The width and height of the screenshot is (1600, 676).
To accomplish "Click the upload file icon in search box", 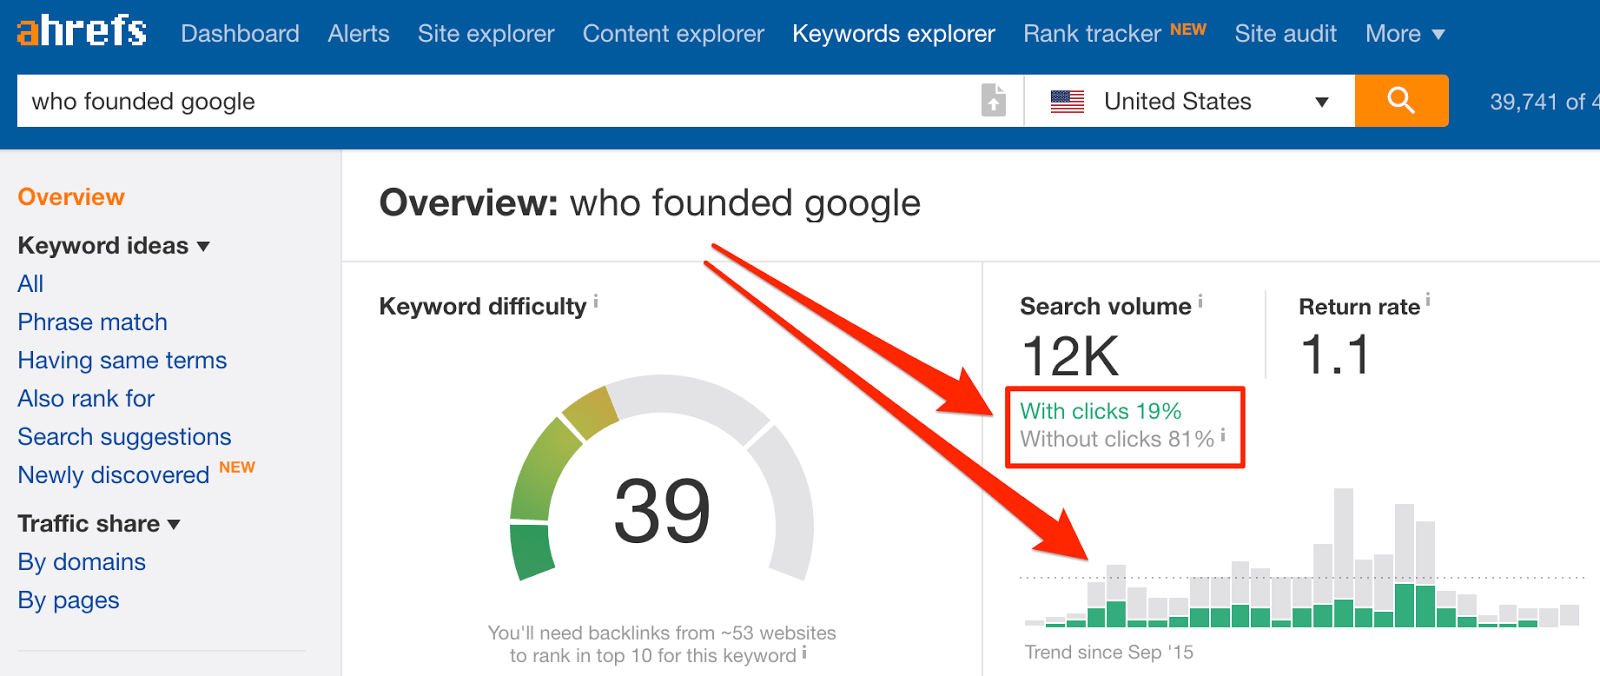I will (x=993, y=101).
